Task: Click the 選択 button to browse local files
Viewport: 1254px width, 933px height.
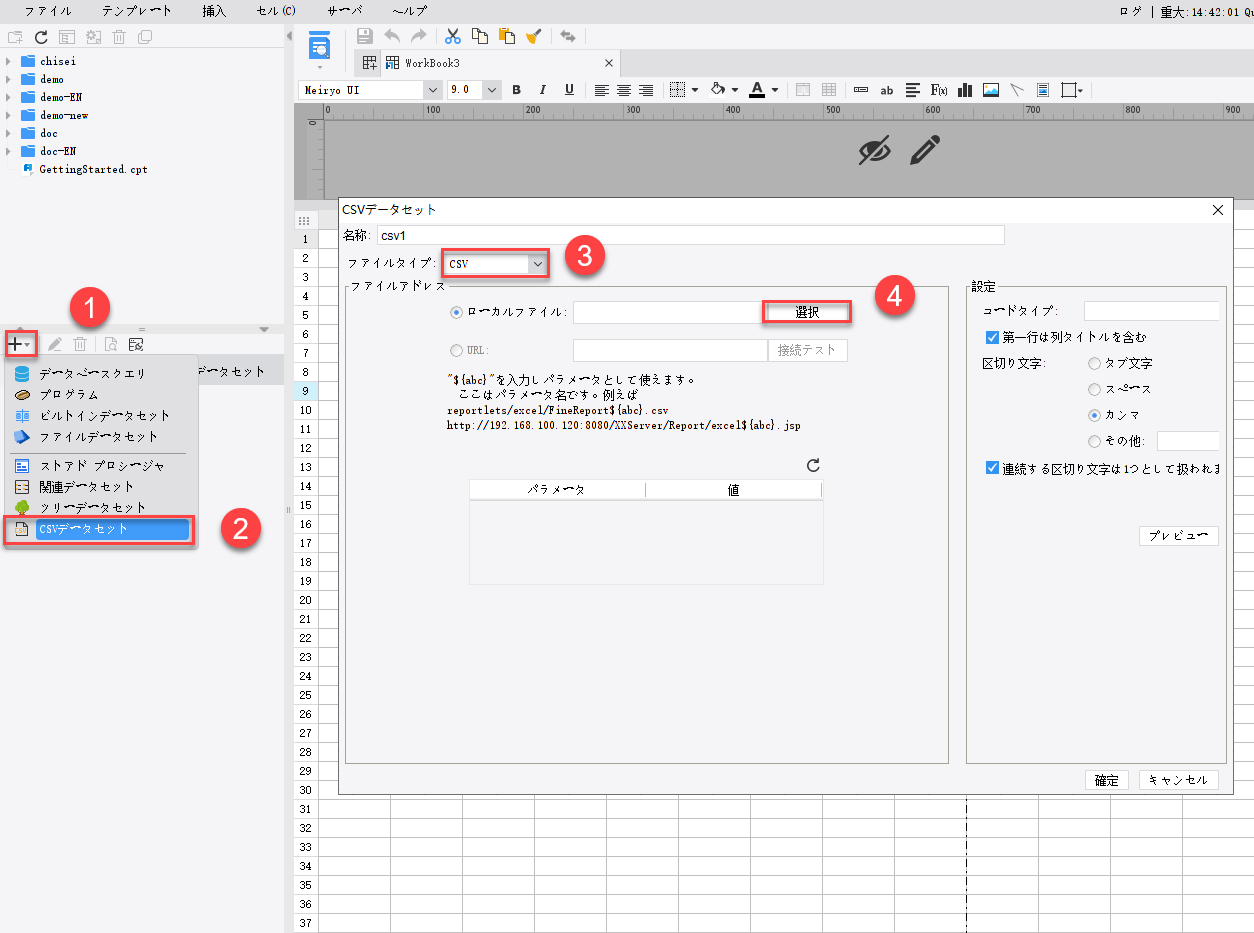Action: point(806,311)
